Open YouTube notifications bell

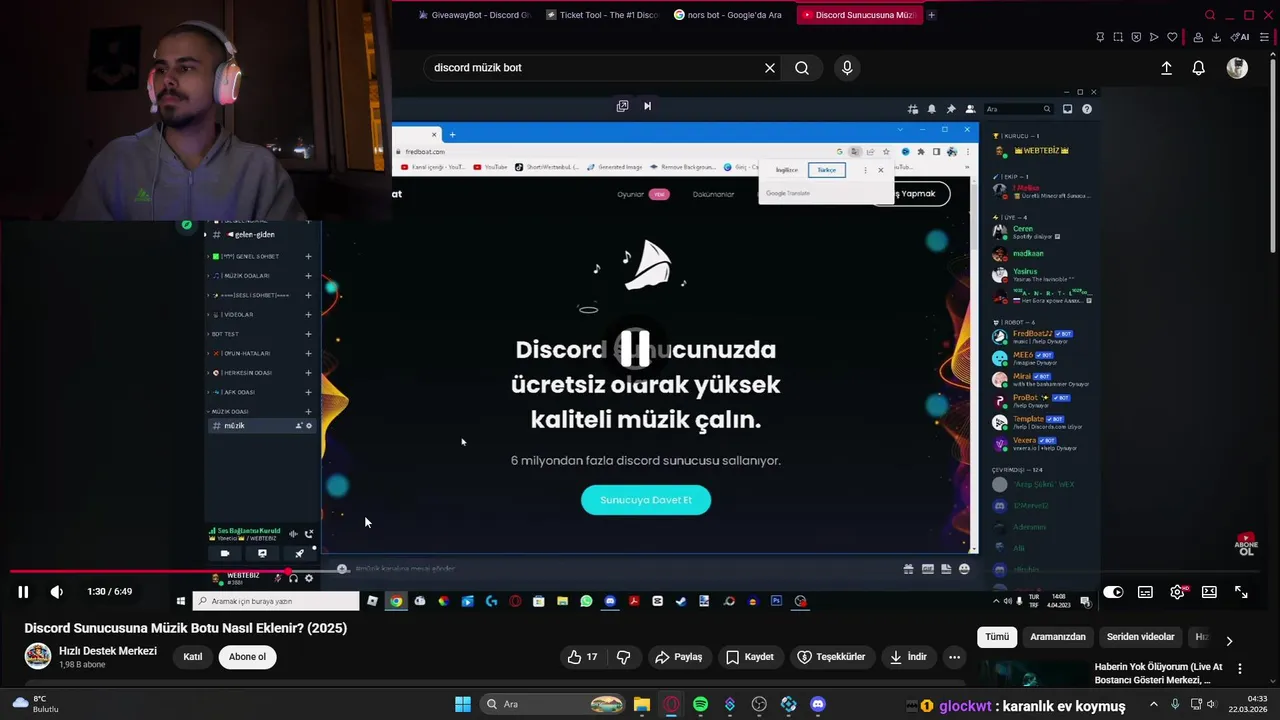pyautogui.click(x=1198, y=68)
